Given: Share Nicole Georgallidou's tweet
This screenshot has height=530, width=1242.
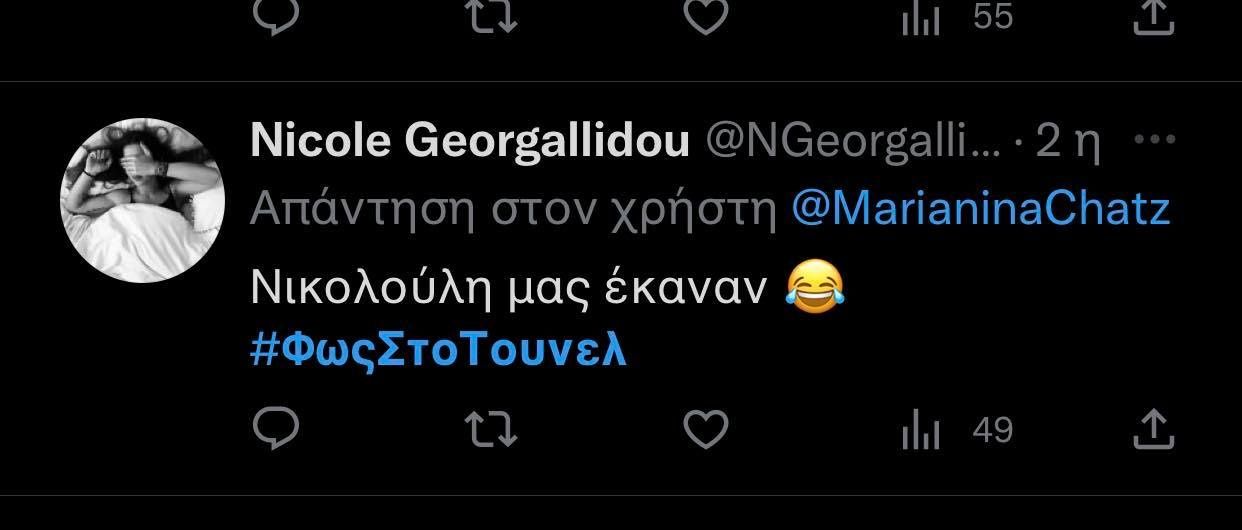Looking at the screenshot, I should click(x=1151, y=430).
